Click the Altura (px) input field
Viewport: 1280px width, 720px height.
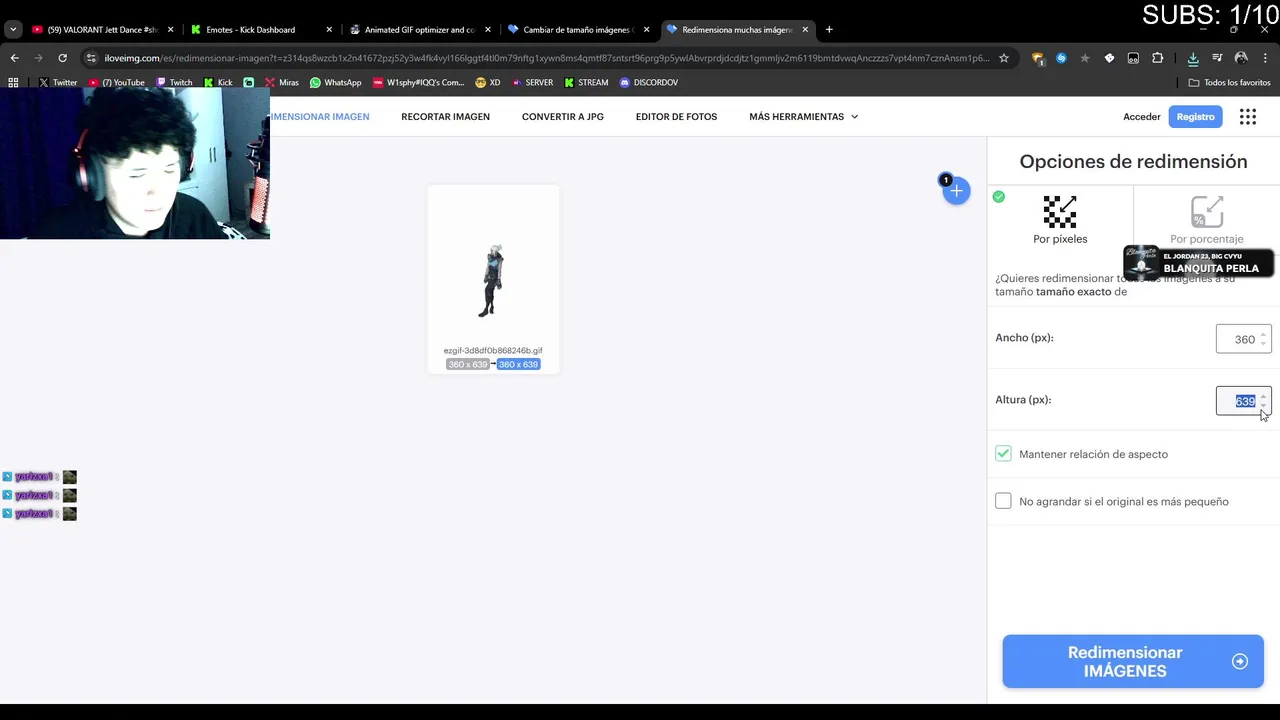(1243, 401)
